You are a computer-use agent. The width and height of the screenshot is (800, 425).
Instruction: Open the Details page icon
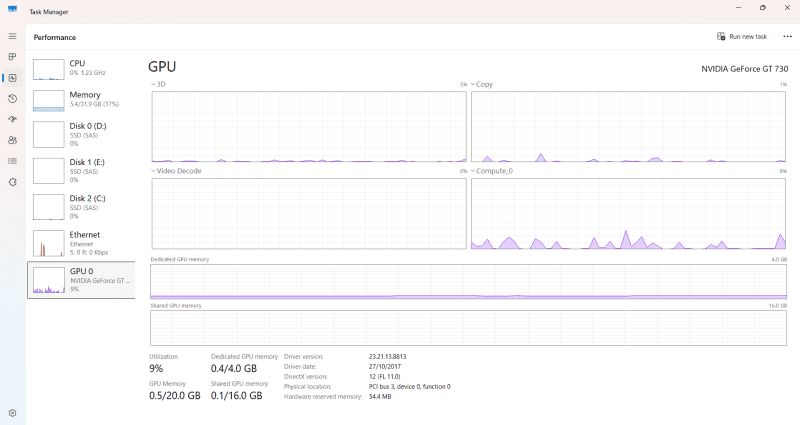[12, 161]
